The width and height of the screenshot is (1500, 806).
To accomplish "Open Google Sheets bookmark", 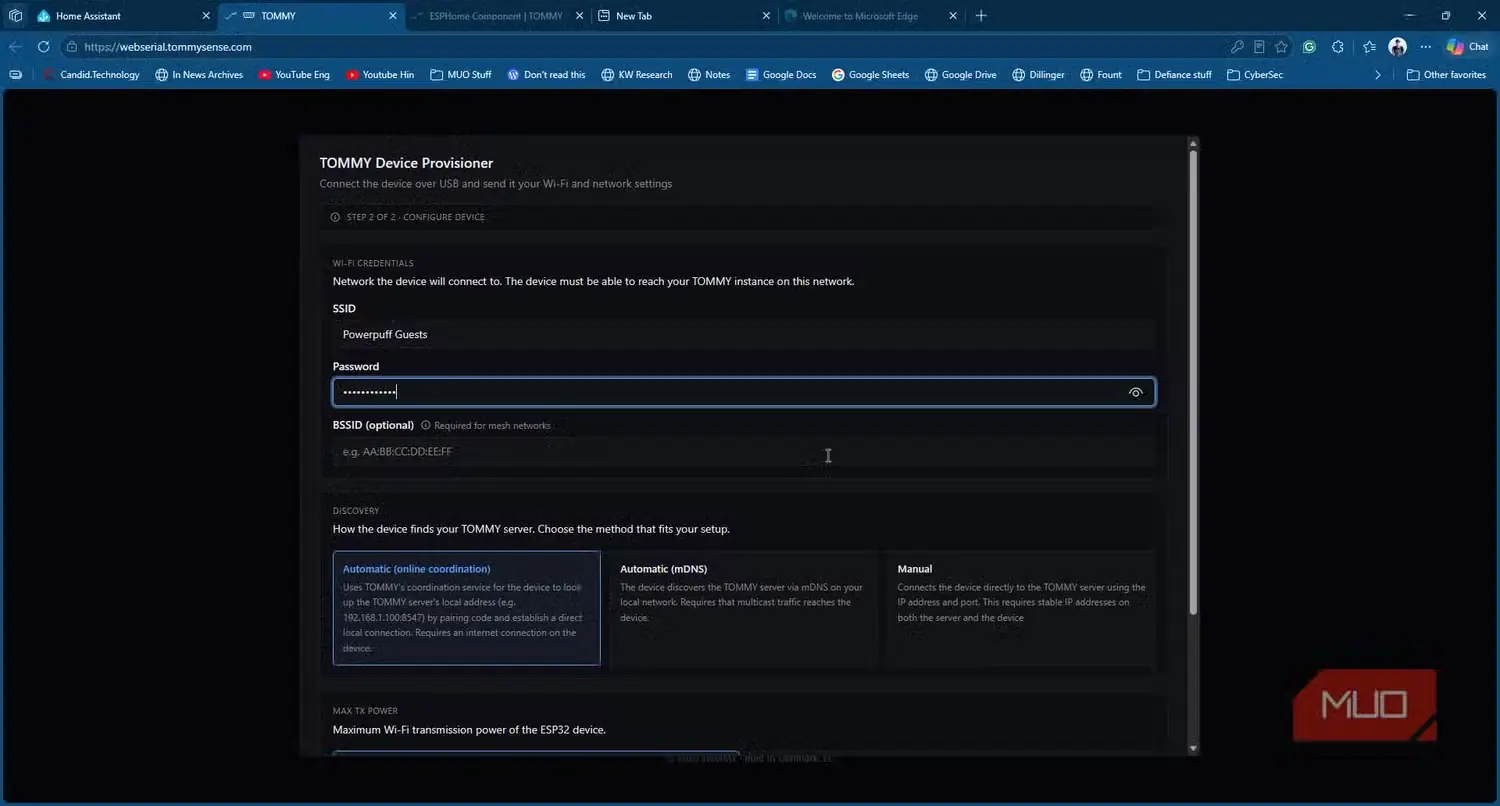I will tap(870, 75).
